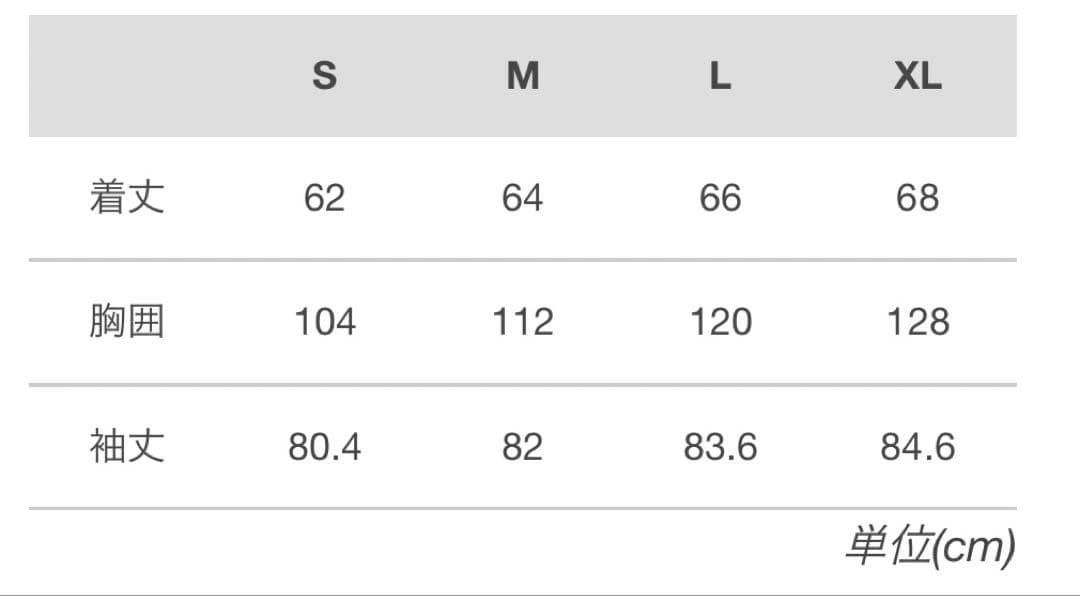The width and height of the screenshot is (1080, 596).
Task: Click the 着丈 row label
Action: click(x=127, y=197)
